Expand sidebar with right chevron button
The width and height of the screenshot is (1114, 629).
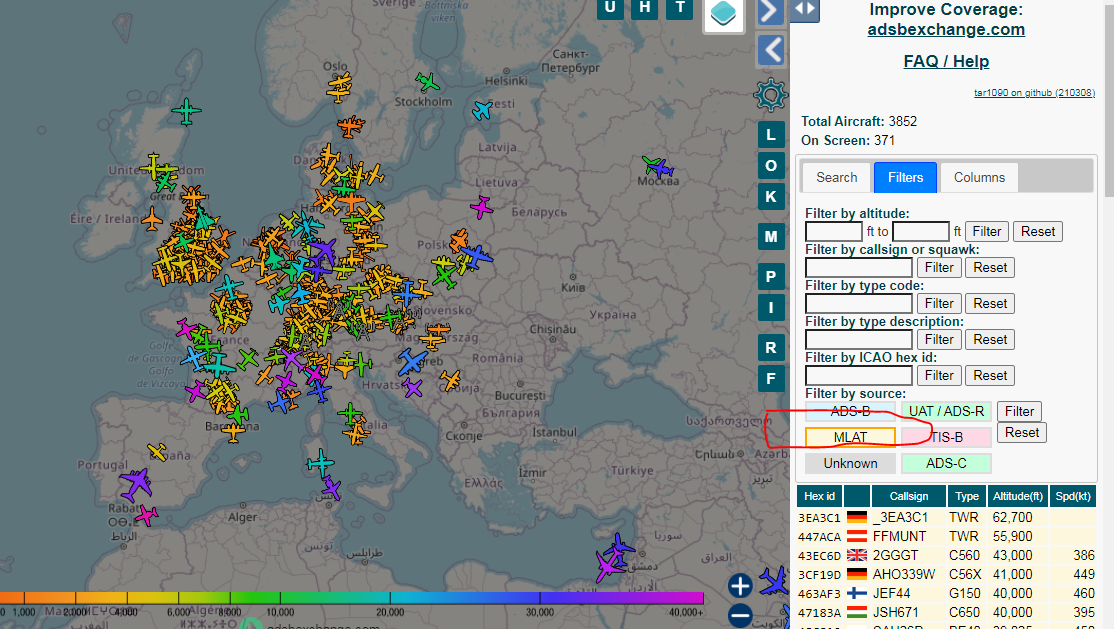pyautogui.click(x=771, y=11)
